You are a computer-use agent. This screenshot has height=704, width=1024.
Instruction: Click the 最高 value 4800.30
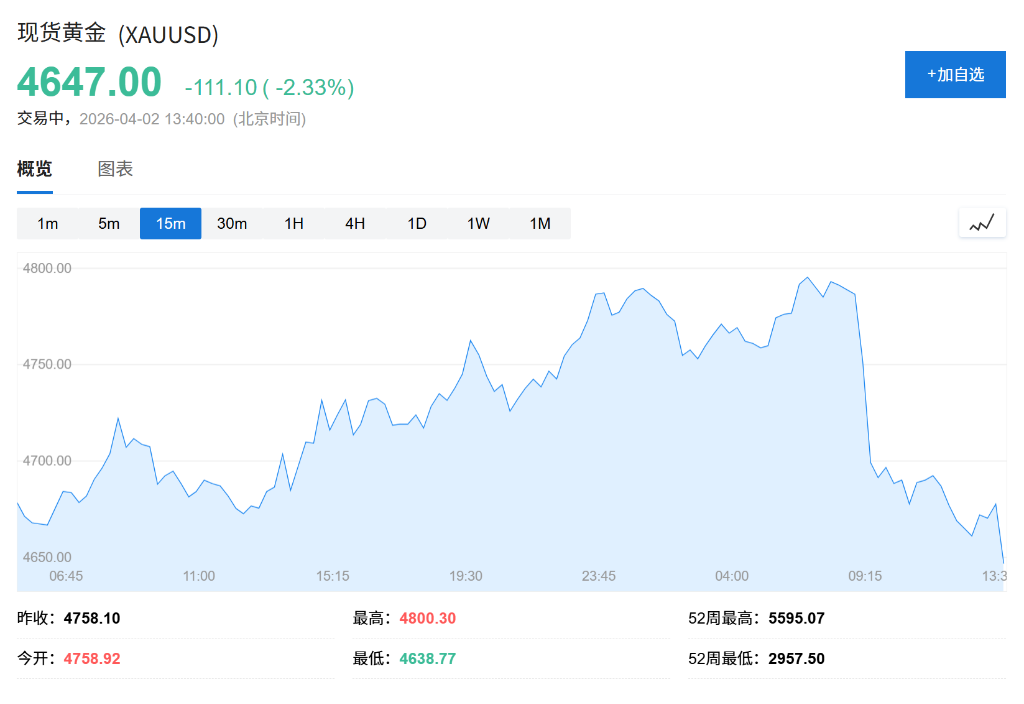(x=427, y=618)
